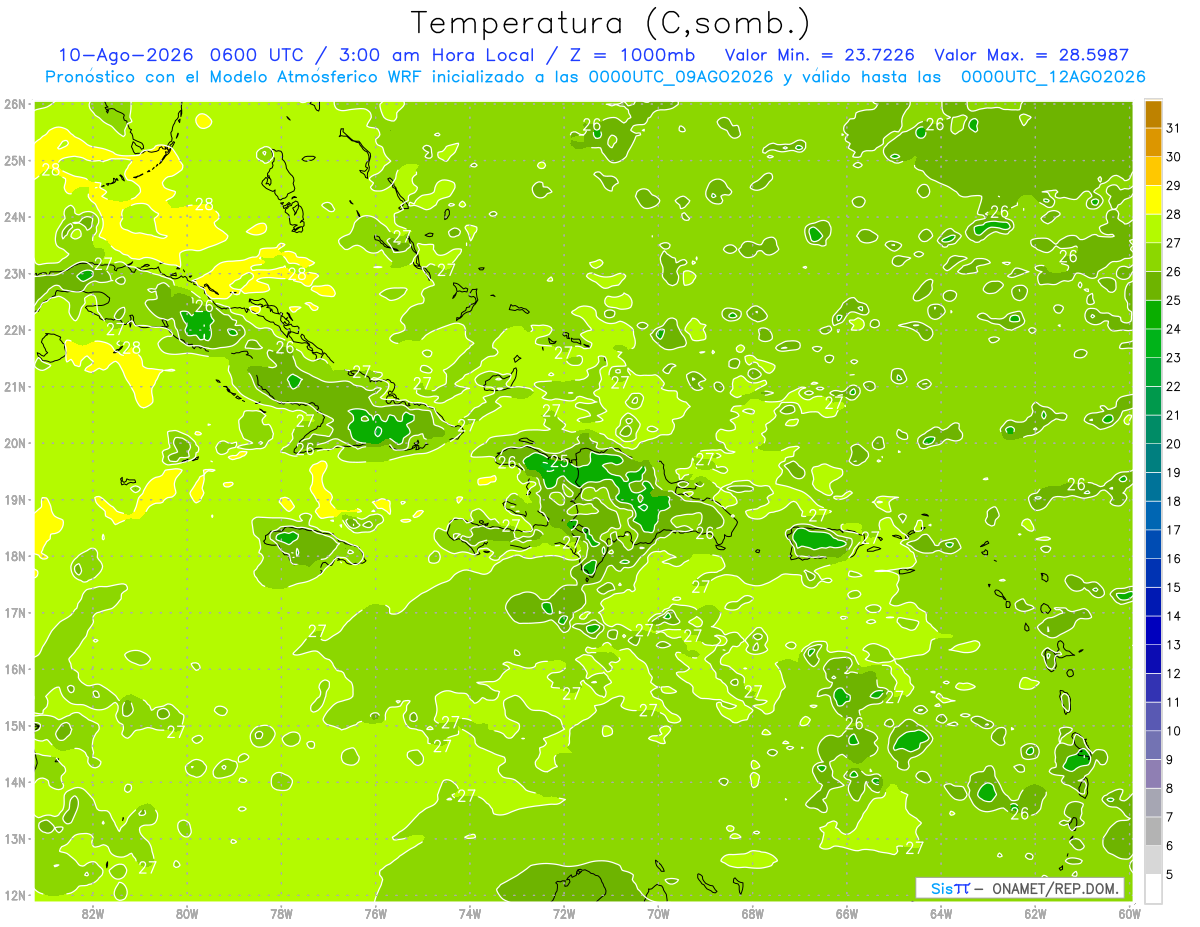Viewport: 1200px width, 927px height.
Task: Click the '26N' latitude axis label
Action: pos(14,104)
